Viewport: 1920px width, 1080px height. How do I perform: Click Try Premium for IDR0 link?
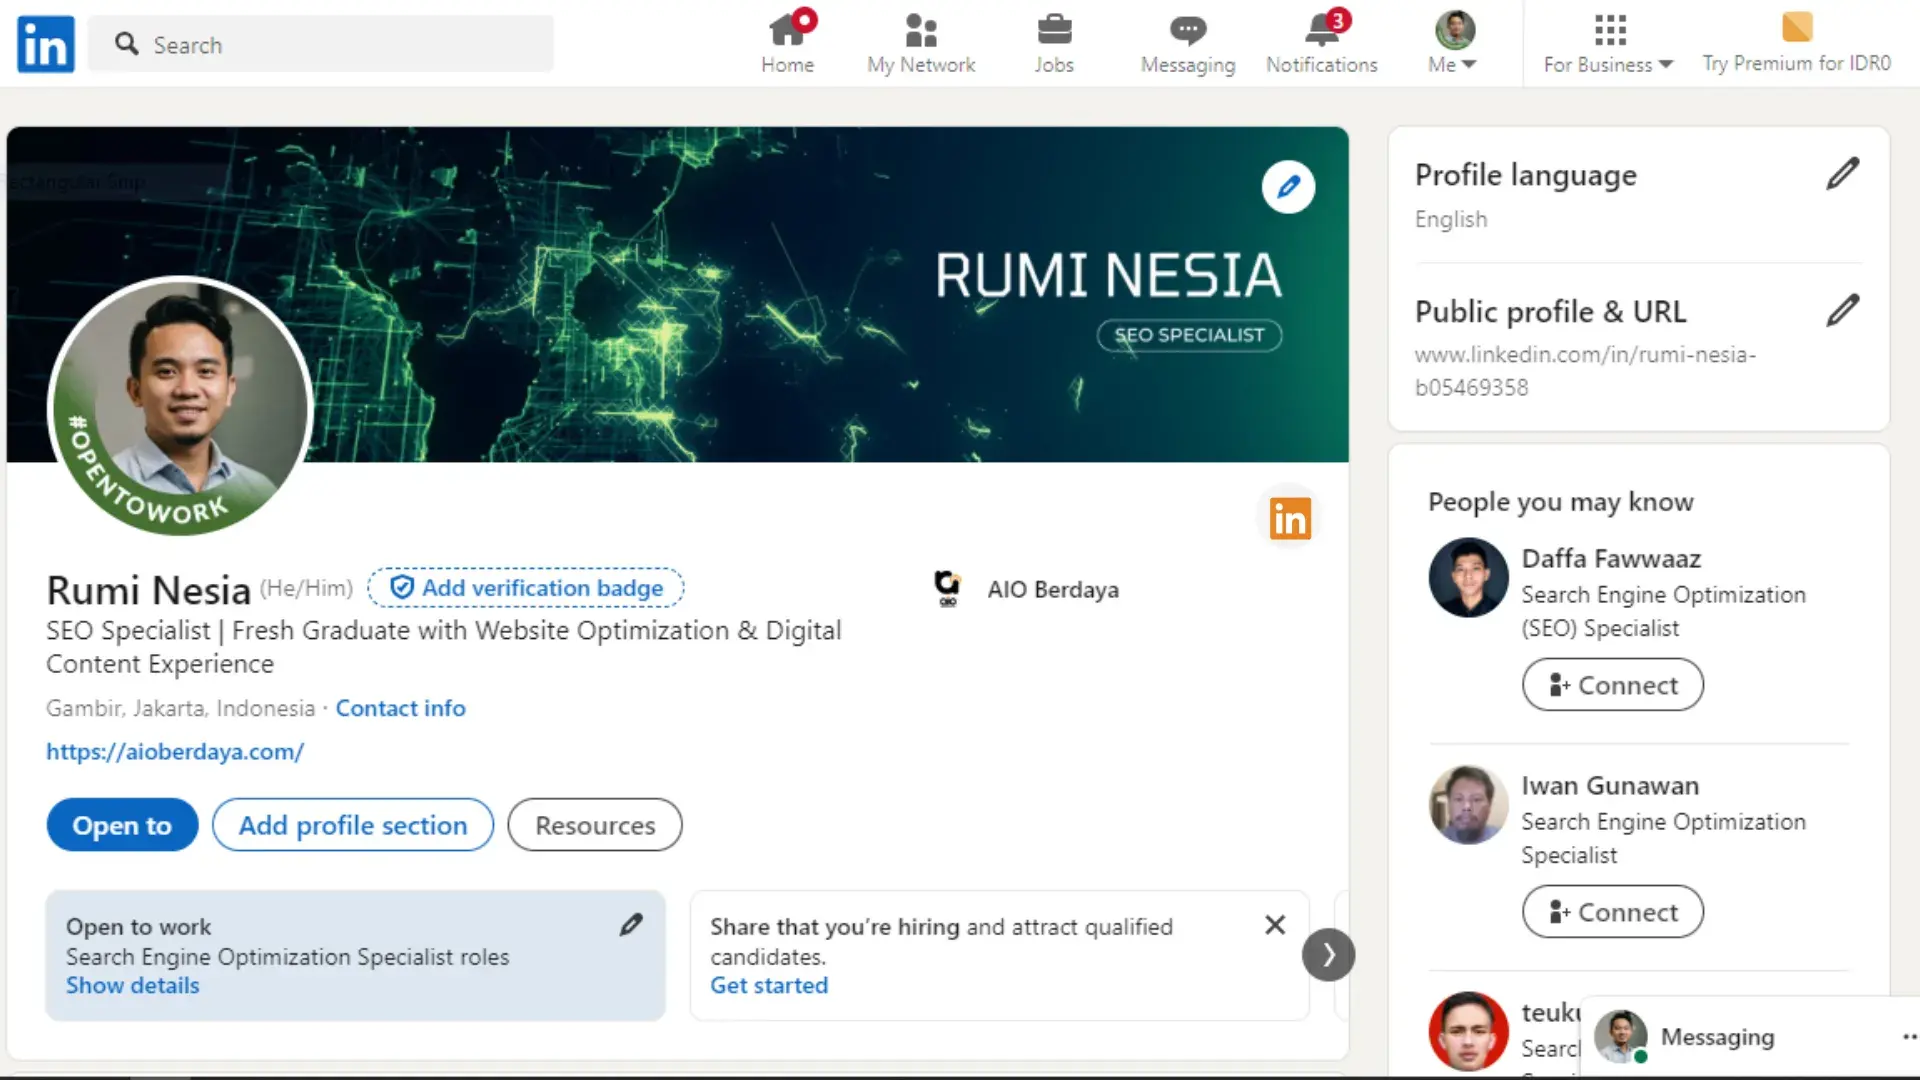pos(1797,43)
